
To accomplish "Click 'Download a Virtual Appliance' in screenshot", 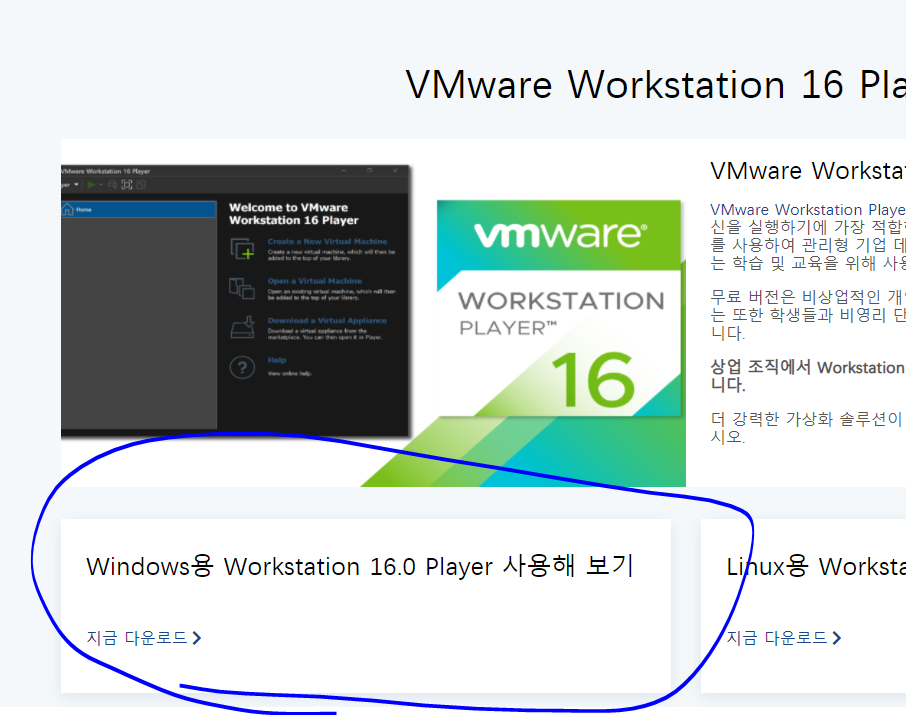I will (x=327, y=320).
